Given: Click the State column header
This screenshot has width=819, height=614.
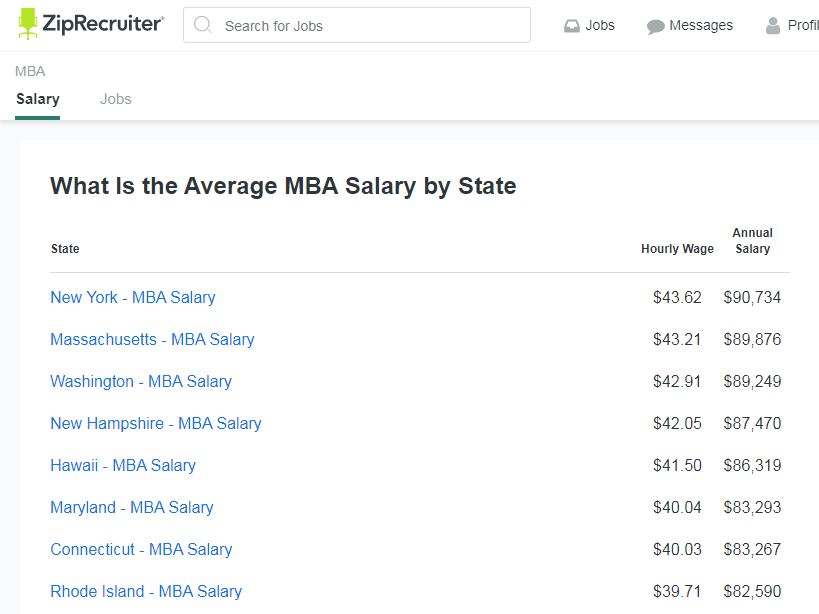Looking at the screenshot, I should coord(65,249).
